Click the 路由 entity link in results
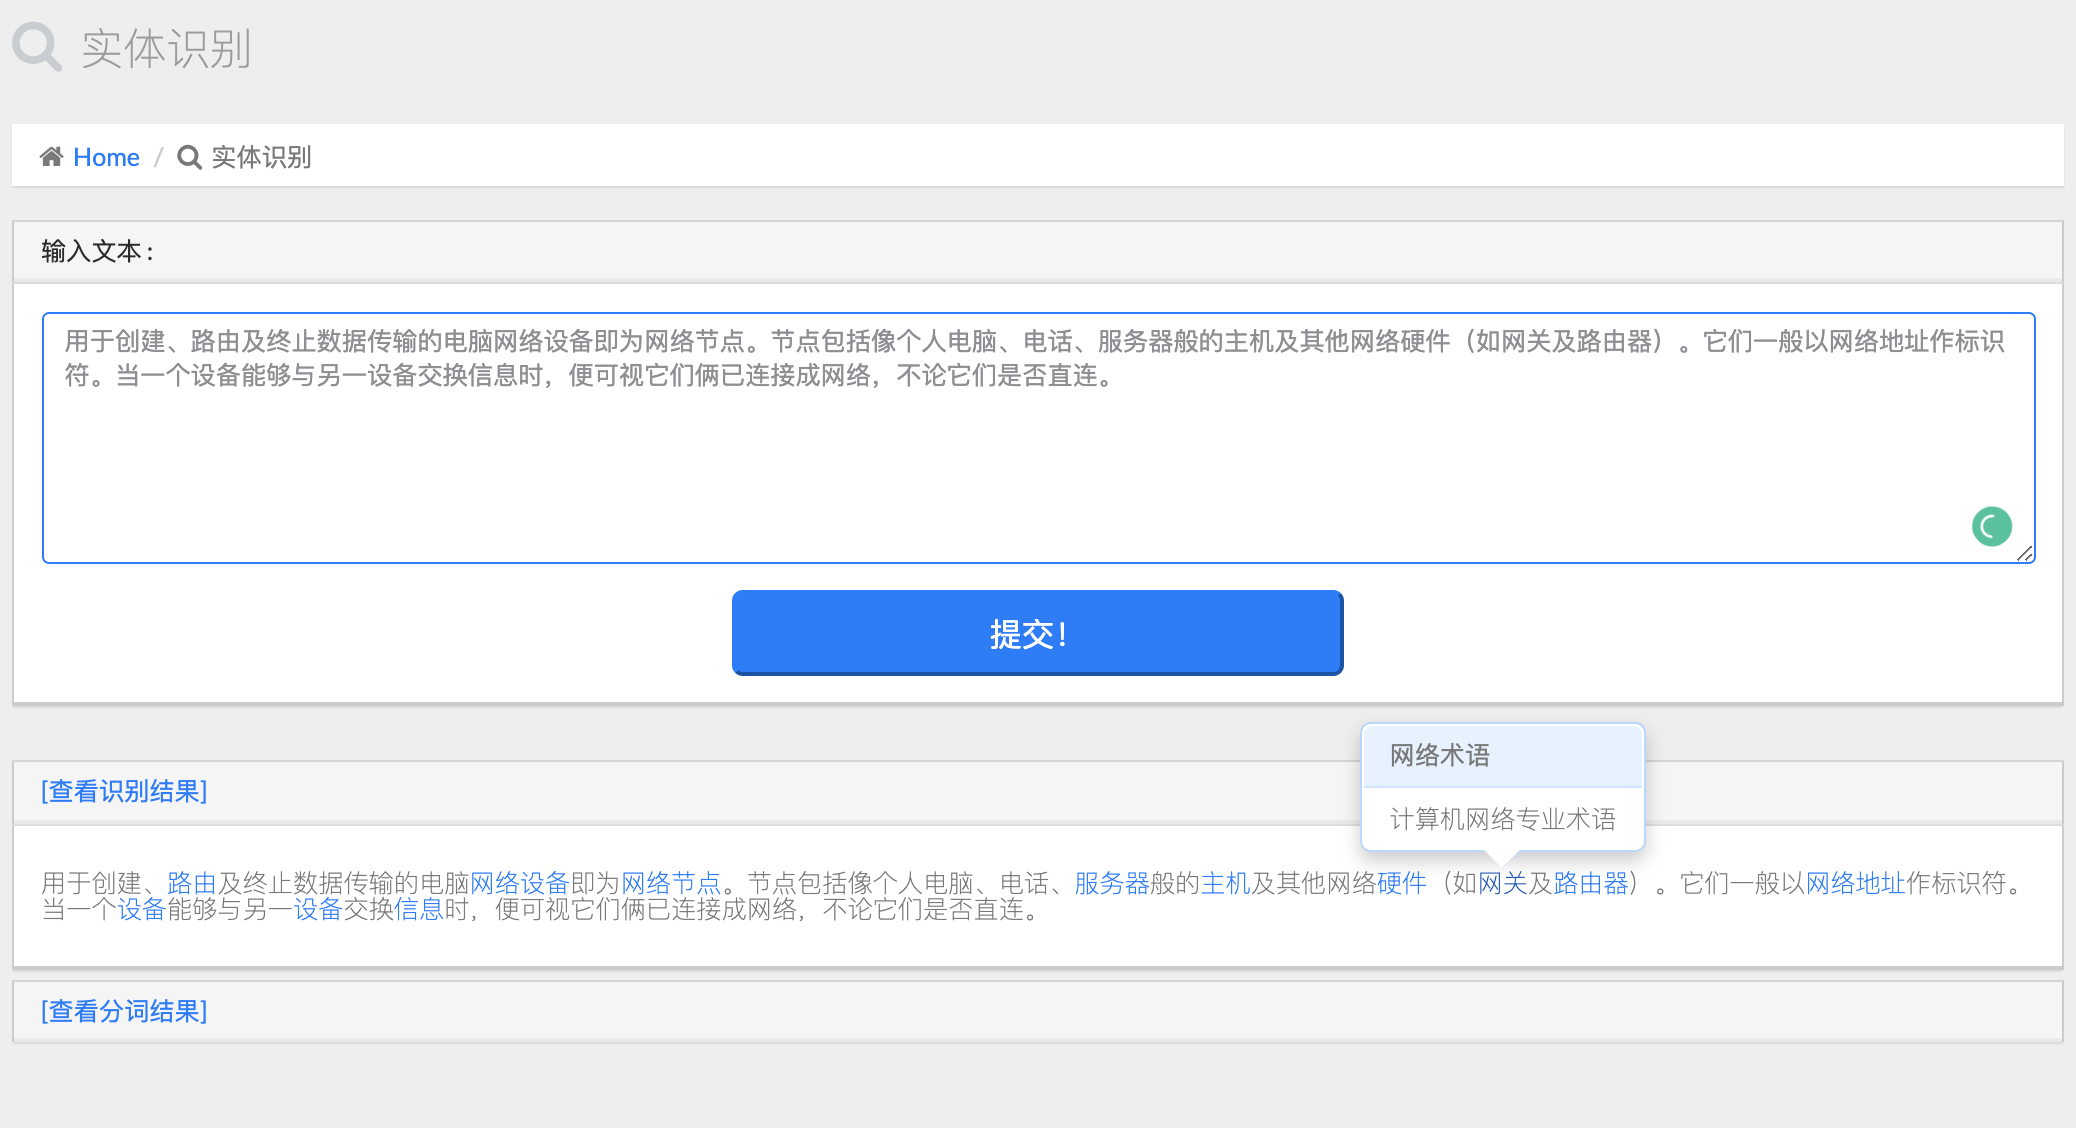Screen dimensions: 2076x1128 tap(192, 883)
